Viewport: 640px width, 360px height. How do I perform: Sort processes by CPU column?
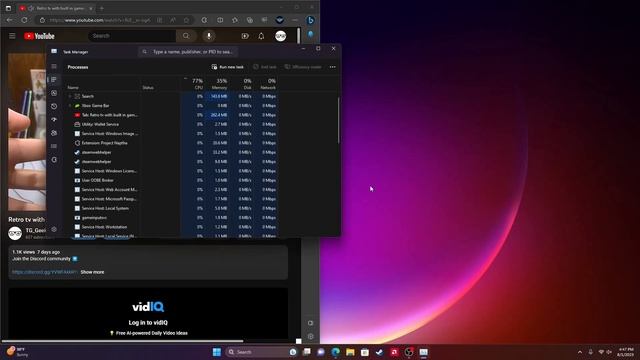coord(197,84)
